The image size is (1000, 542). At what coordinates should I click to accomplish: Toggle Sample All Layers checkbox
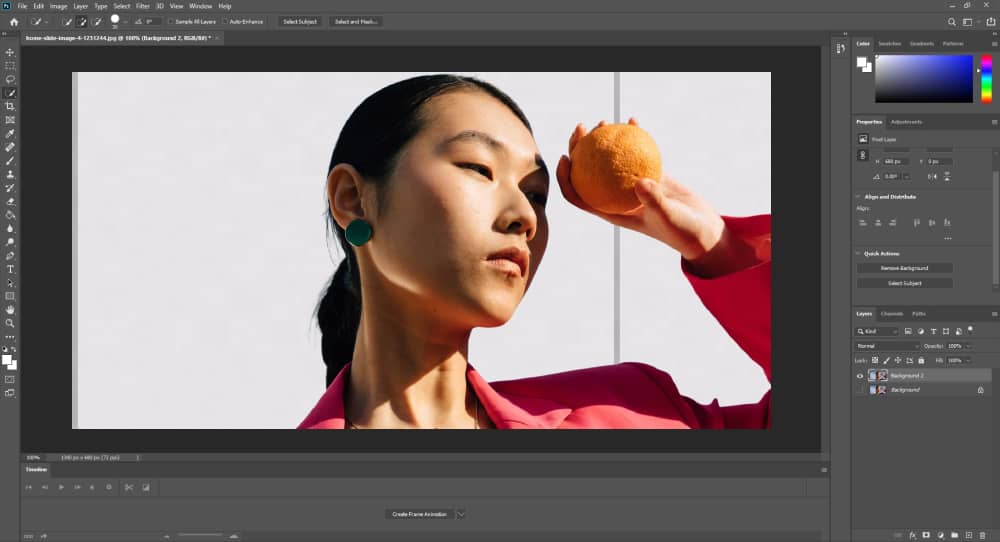[170, 22]
